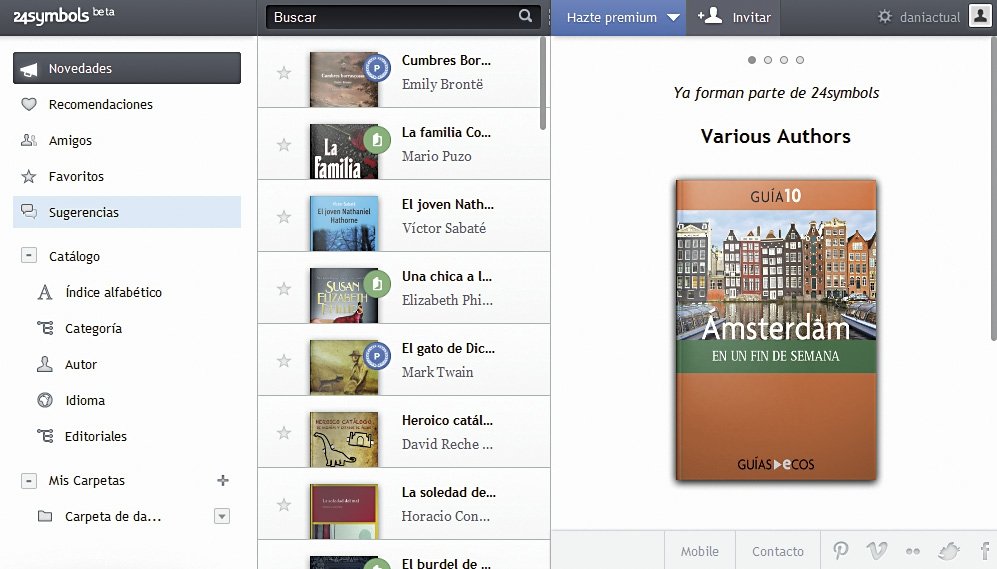Browse Índice alfabético
997x569 pixels.
coord(113,292)
